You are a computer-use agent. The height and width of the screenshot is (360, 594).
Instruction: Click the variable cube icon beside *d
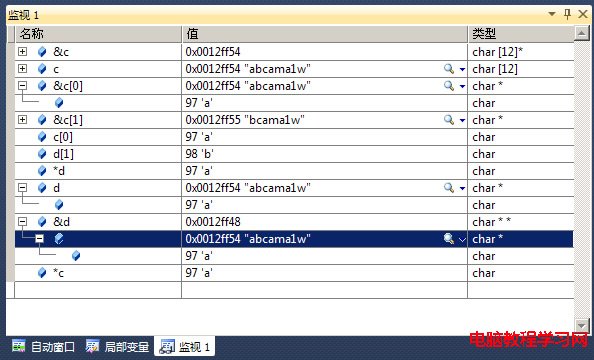[42, 171]
